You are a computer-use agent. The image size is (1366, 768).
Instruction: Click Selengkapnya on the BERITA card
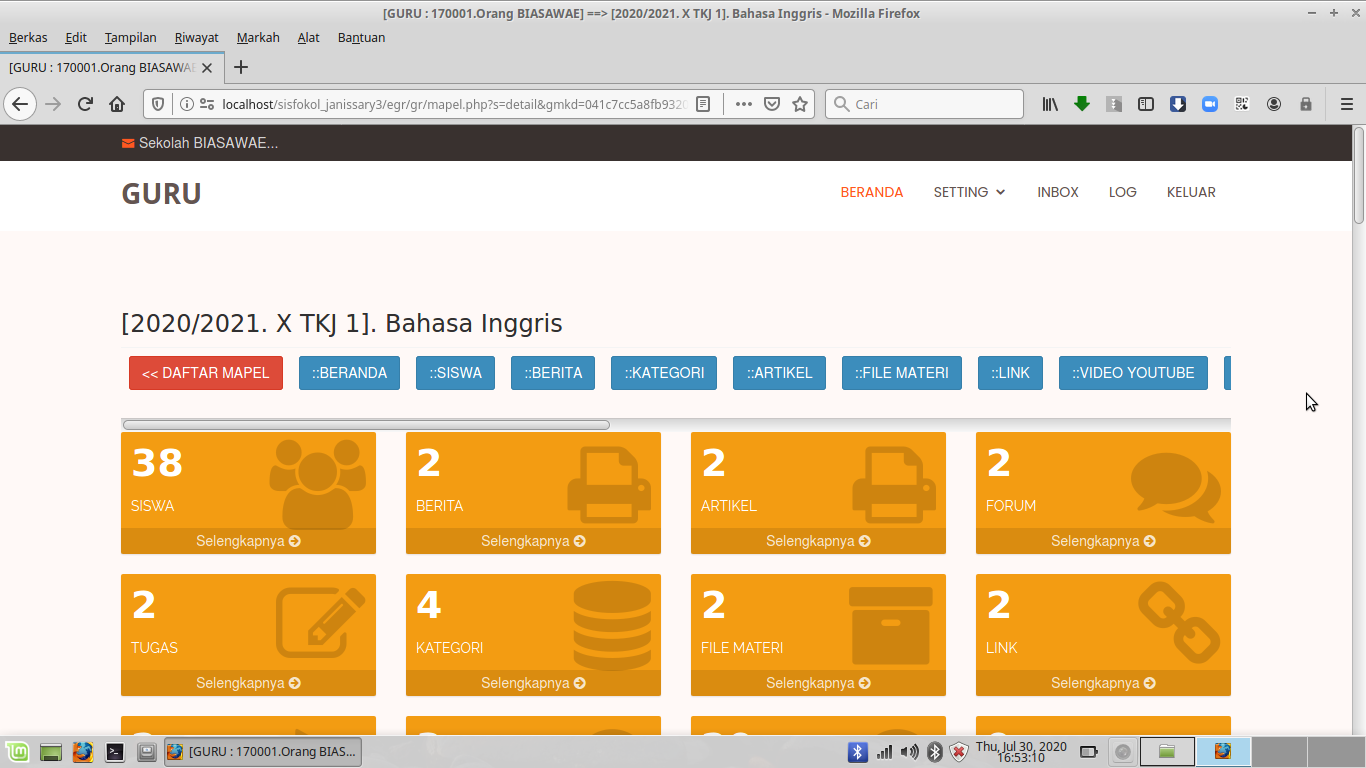(x=533, y=541)
